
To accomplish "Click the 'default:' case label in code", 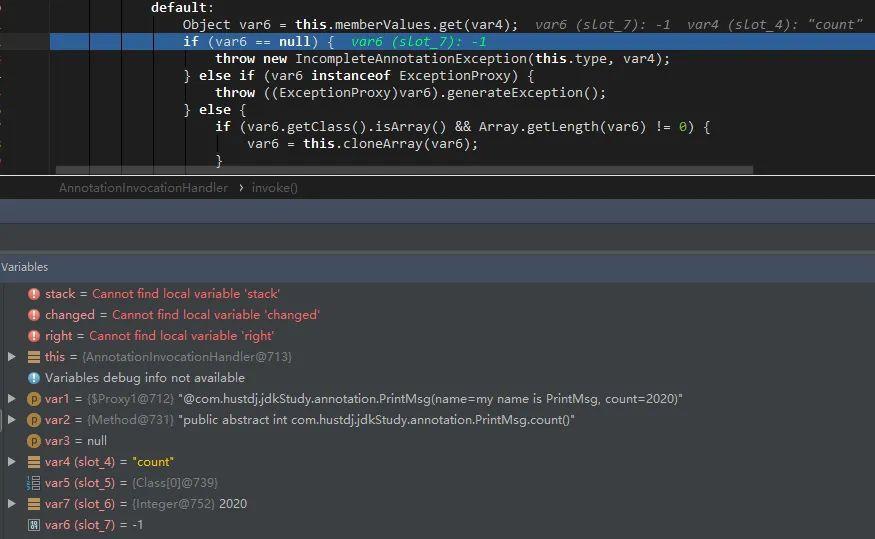I will click(182, 8).
